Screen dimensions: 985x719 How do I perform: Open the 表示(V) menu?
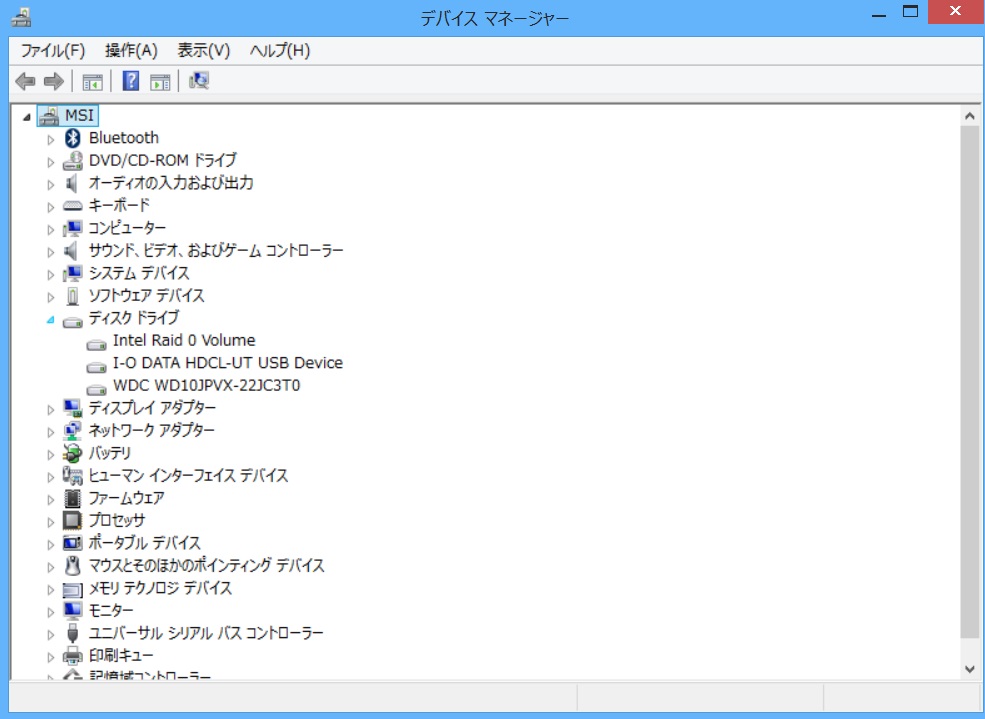pyautogui.click(x=204, y=50)
